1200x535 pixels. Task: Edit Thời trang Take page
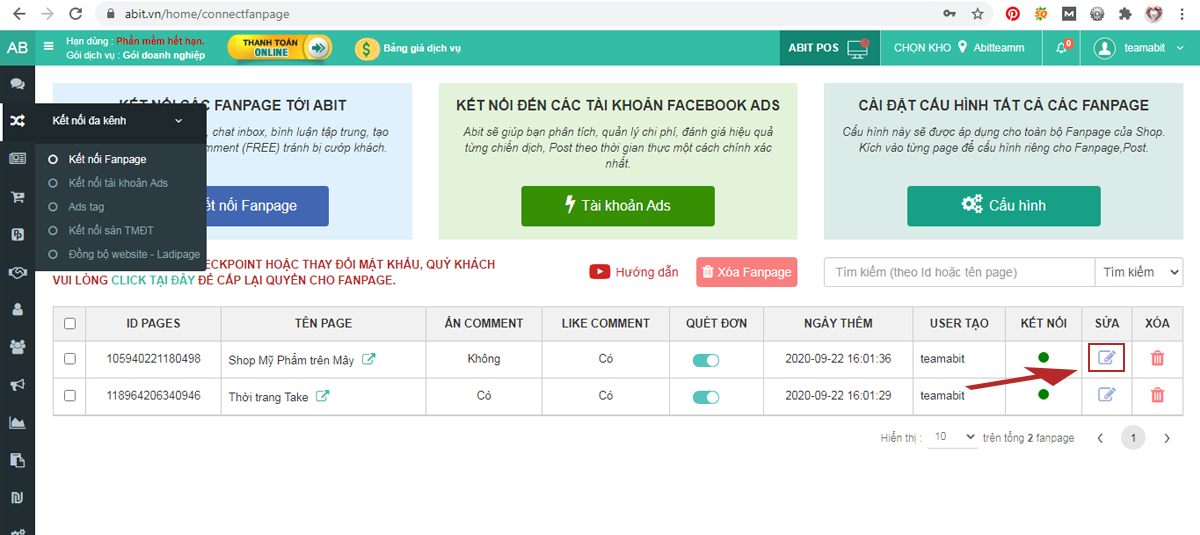[x=1106, y=395]
